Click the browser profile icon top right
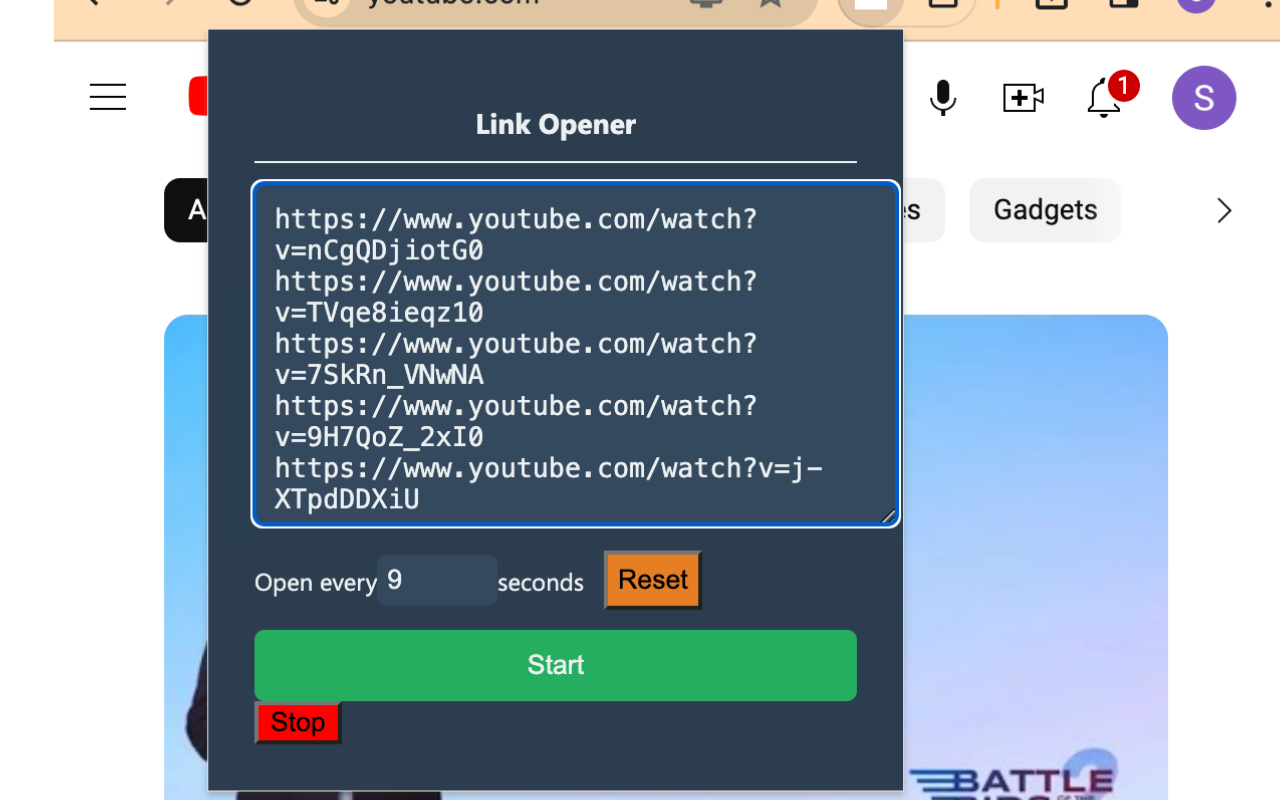The width and height of the screenshot is (1280, 800). [1195, 5]
